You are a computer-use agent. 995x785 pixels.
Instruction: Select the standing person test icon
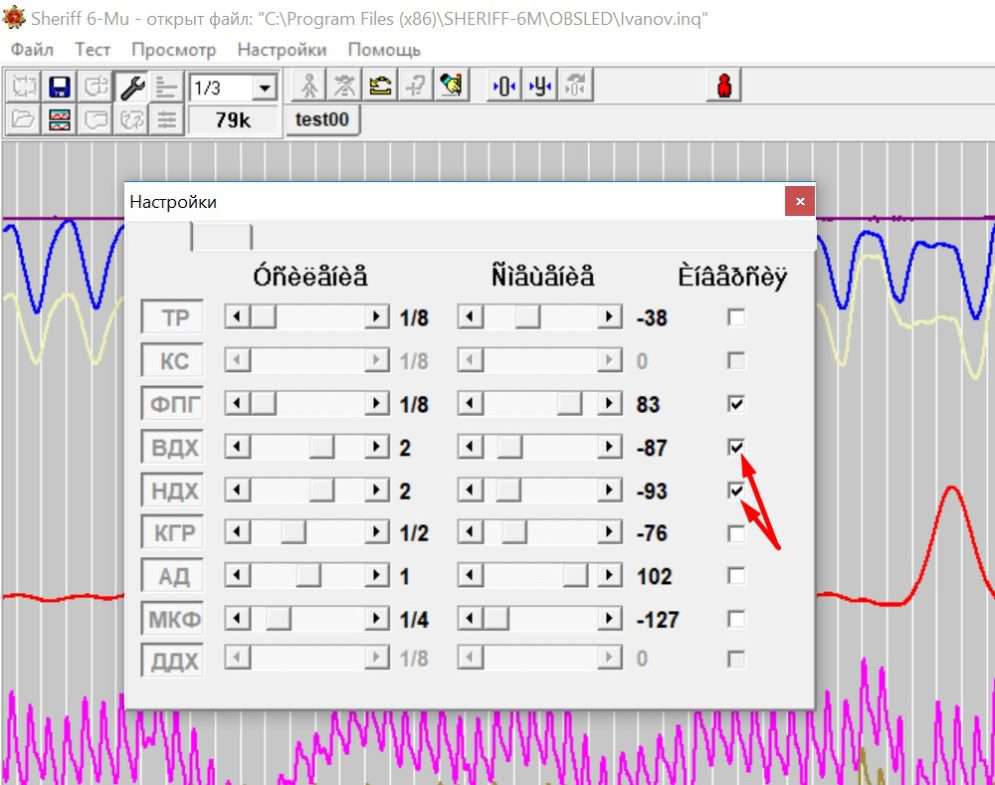(x=311, y=84)
